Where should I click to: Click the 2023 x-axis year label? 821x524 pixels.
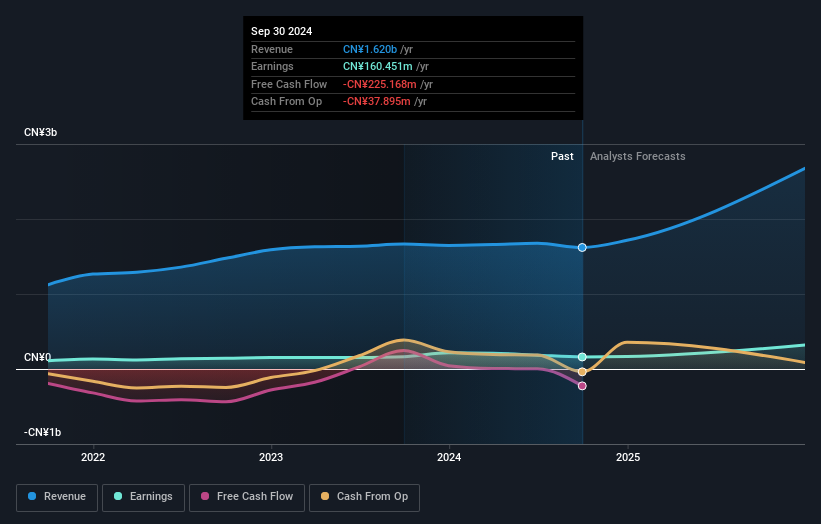click(271, 457)
